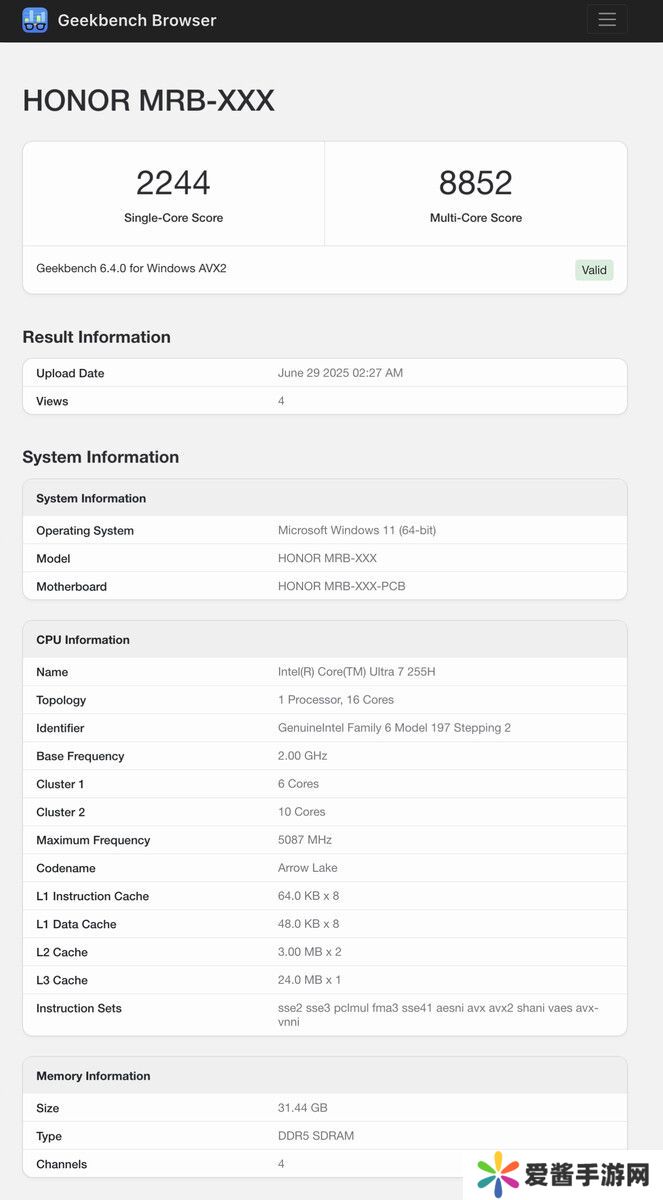Click the CPU Information table header
This screenshot has width=663, height=1200.
click(x=83, y=640)
